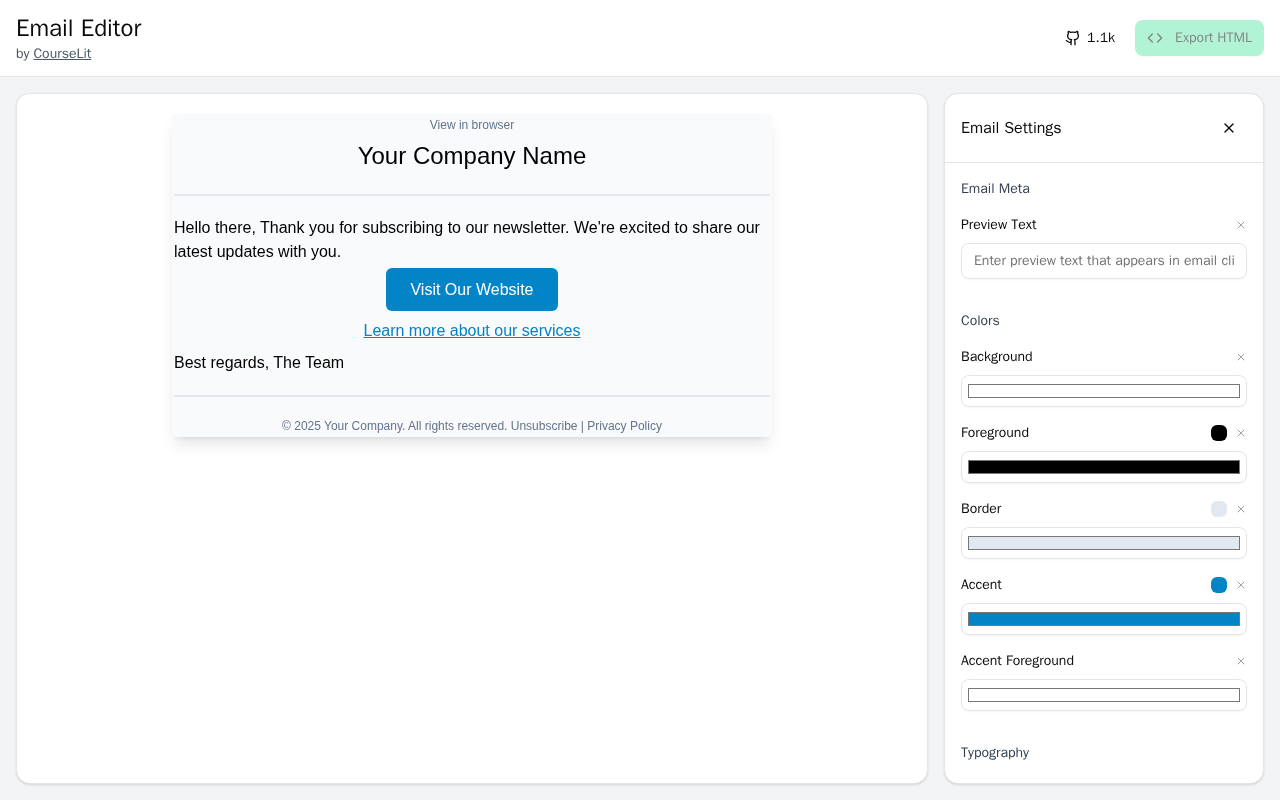Open the Background color picker bar

coord(1103,391)
